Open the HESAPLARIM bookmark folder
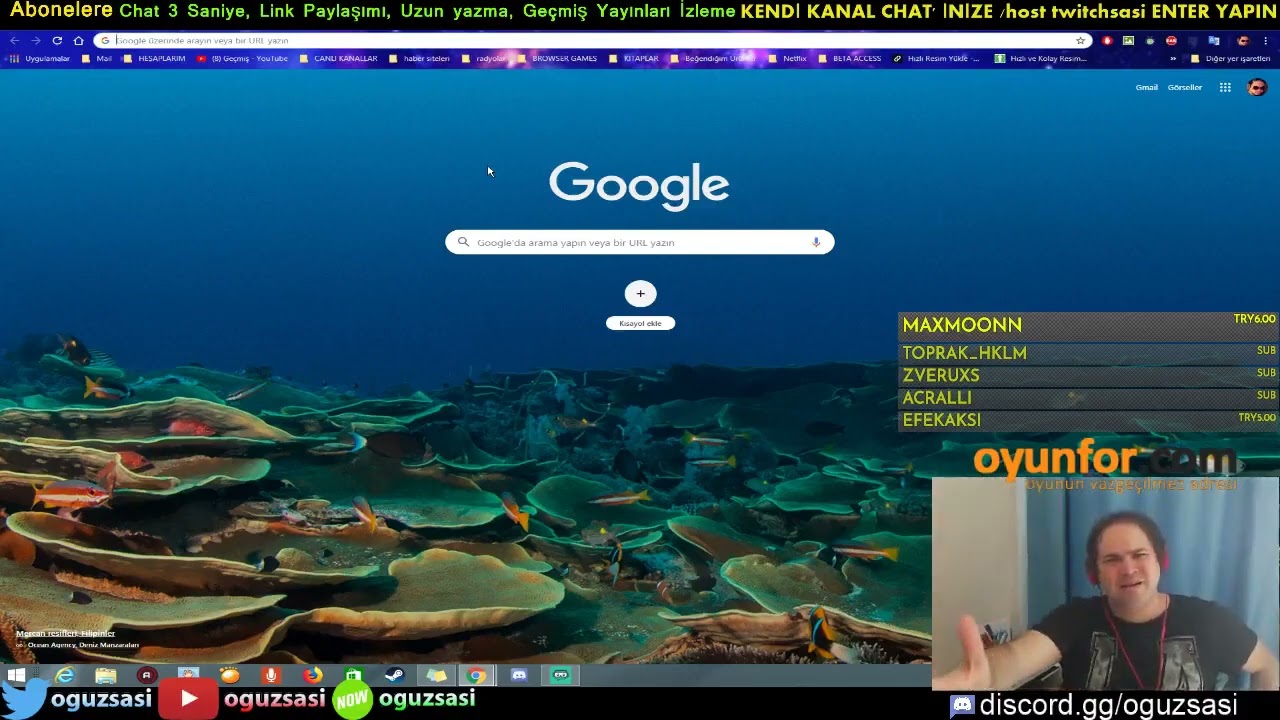Image resolution: width=1280 pixels, height=720 pixels. click(x=155, y=58)
